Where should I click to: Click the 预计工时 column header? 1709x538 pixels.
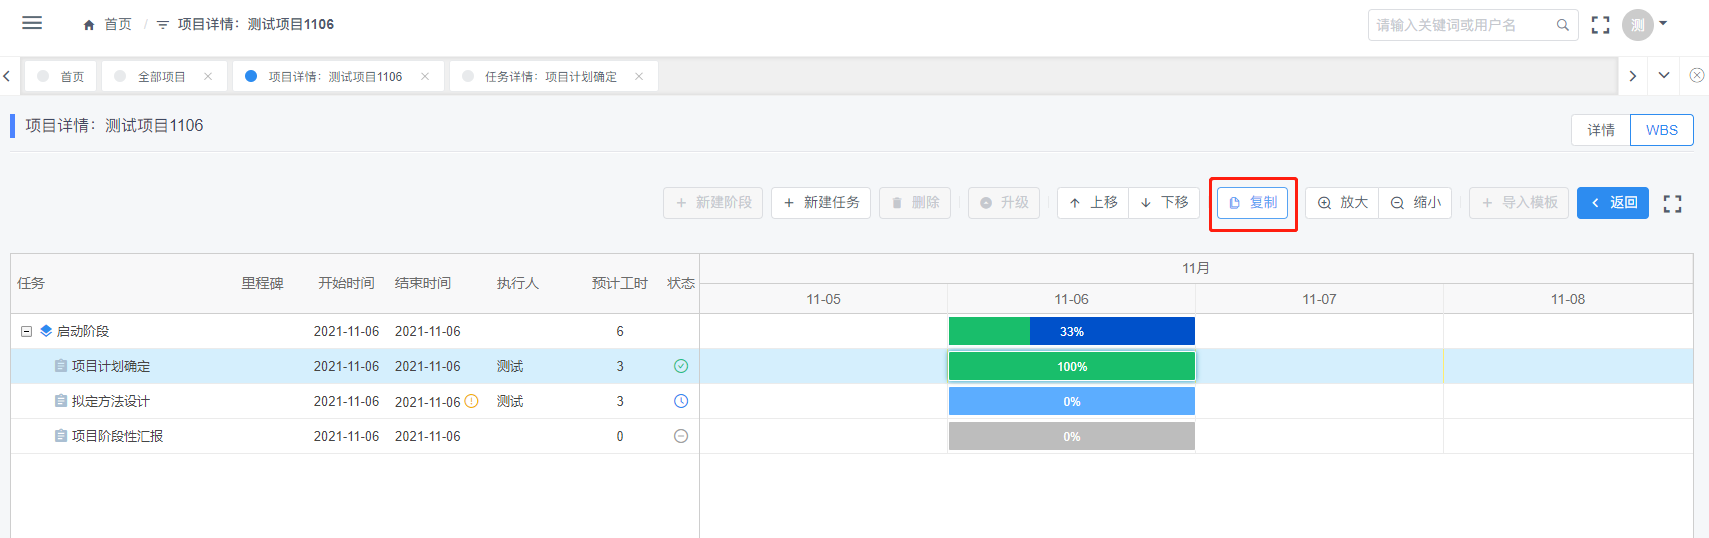click(x=620, y=283)
